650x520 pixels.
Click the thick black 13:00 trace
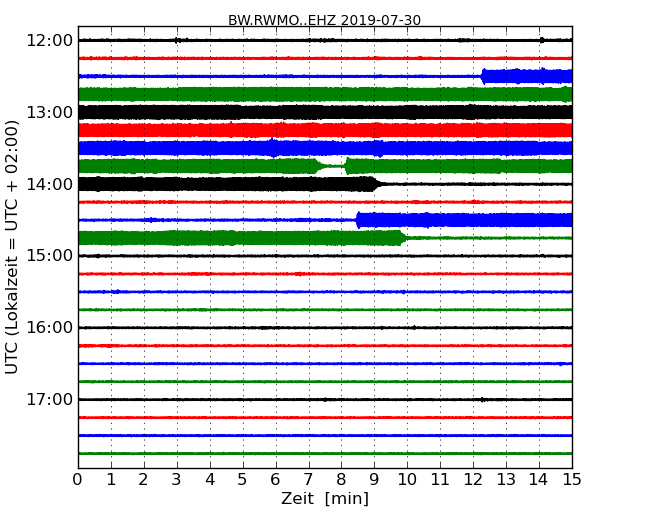(325, 112)
